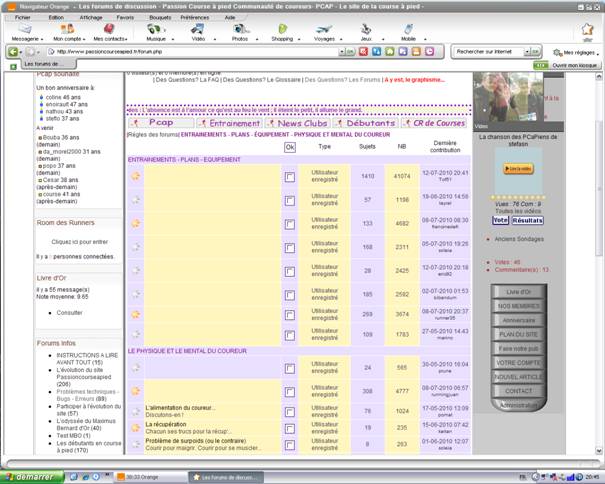The image size is (605, 484).
Task: Open the Favoris menu
Action: pyautogui.click(x=125, y=17)
